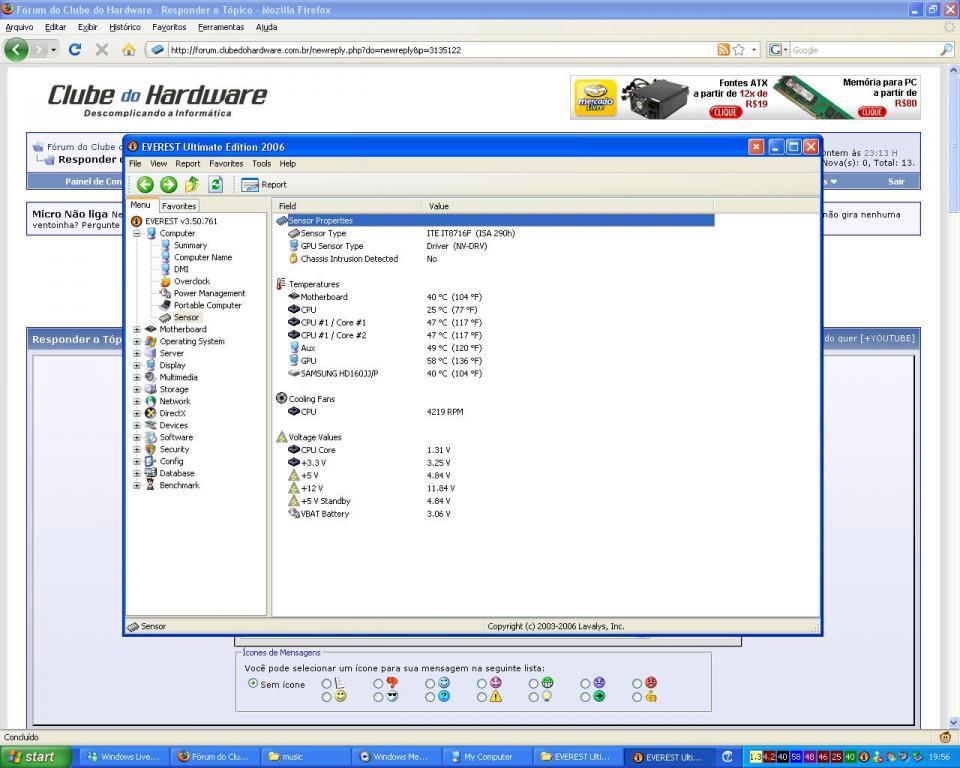Expand the Benchmark tree node

(x=137, y=485)
